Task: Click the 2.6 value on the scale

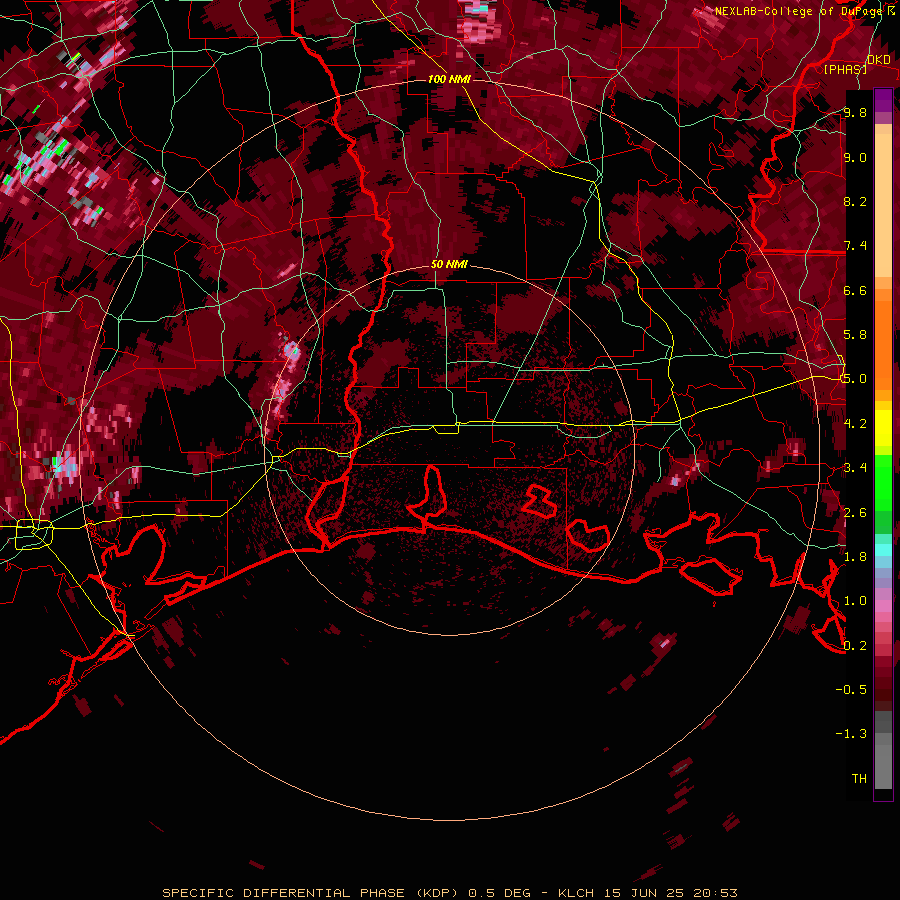Action: (855, 513)
